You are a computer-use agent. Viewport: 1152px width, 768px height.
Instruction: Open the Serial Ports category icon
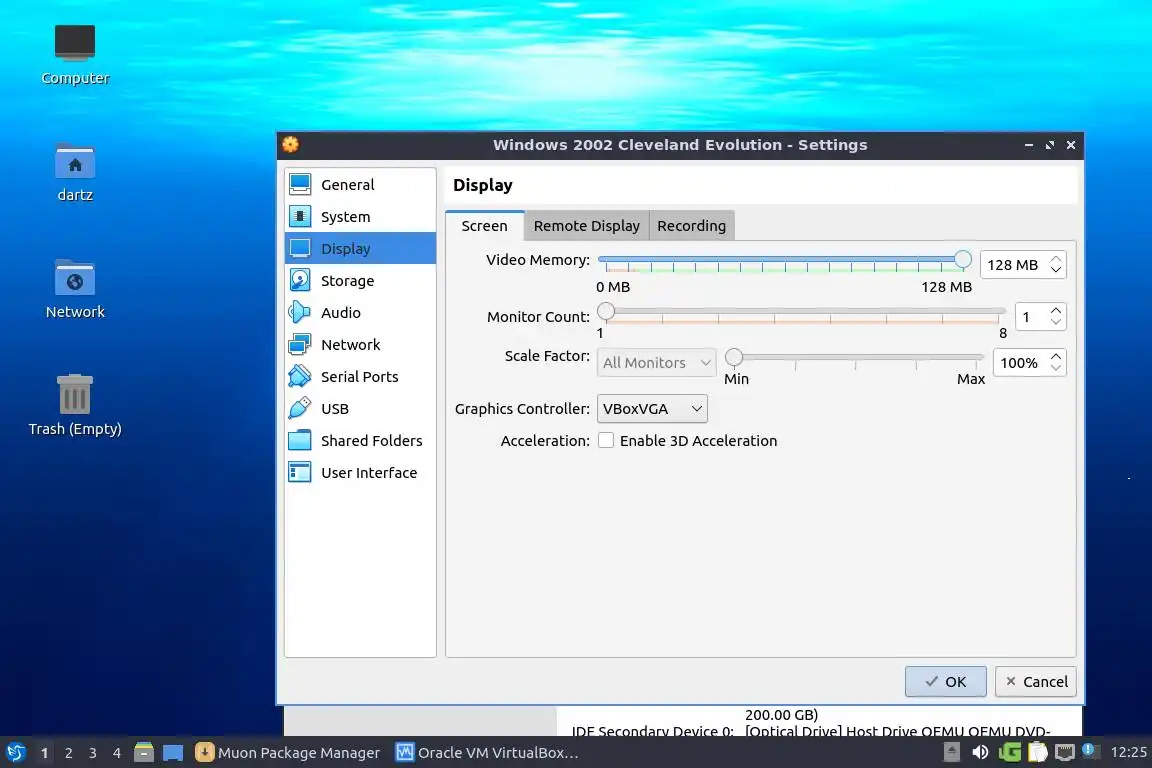tap(300, 376)
